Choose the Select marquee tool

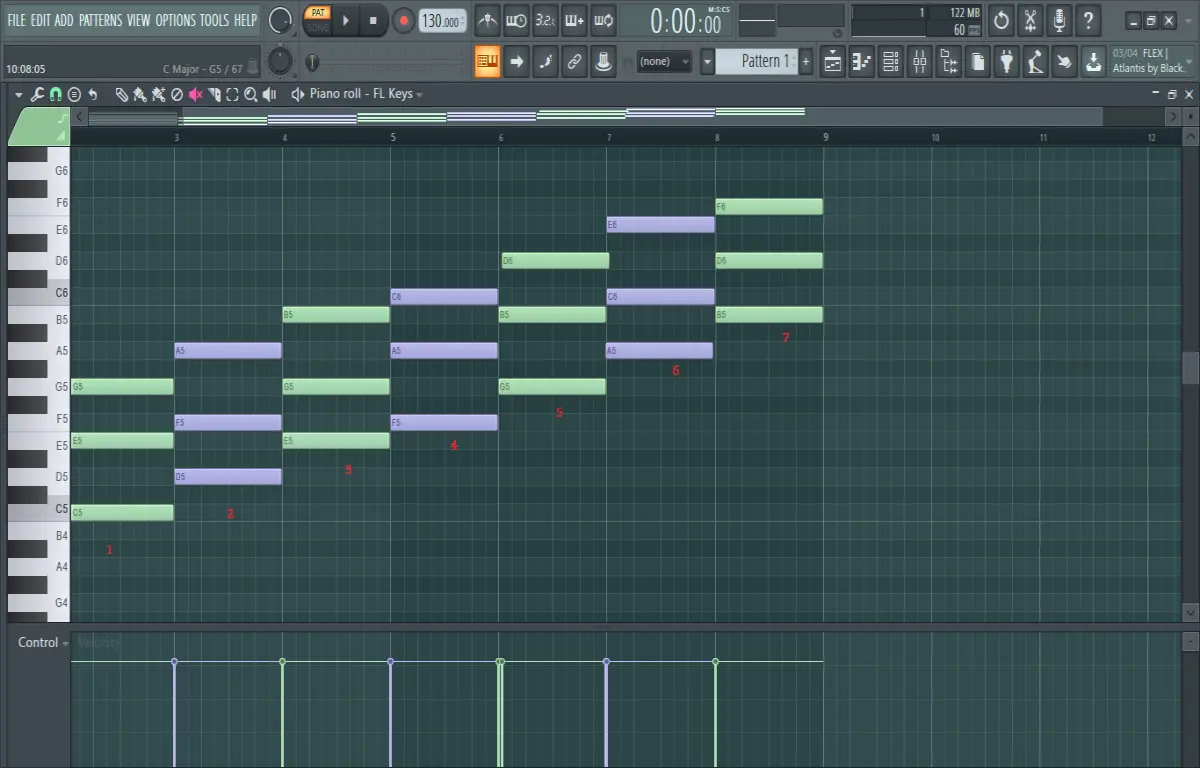point(232,94)
